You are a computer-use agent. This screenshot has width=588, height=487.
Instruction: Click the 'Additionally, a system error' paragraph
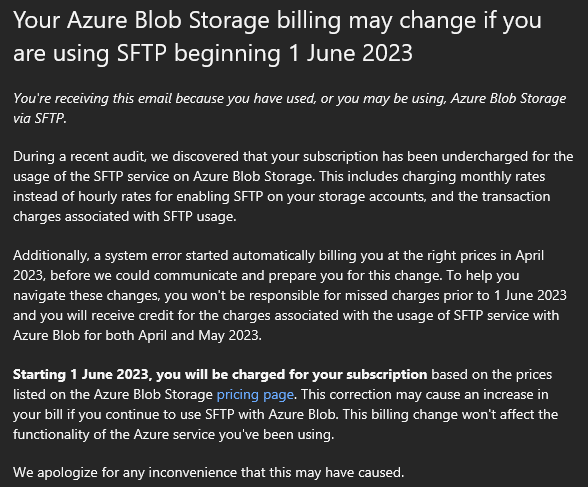click(290, 295)
